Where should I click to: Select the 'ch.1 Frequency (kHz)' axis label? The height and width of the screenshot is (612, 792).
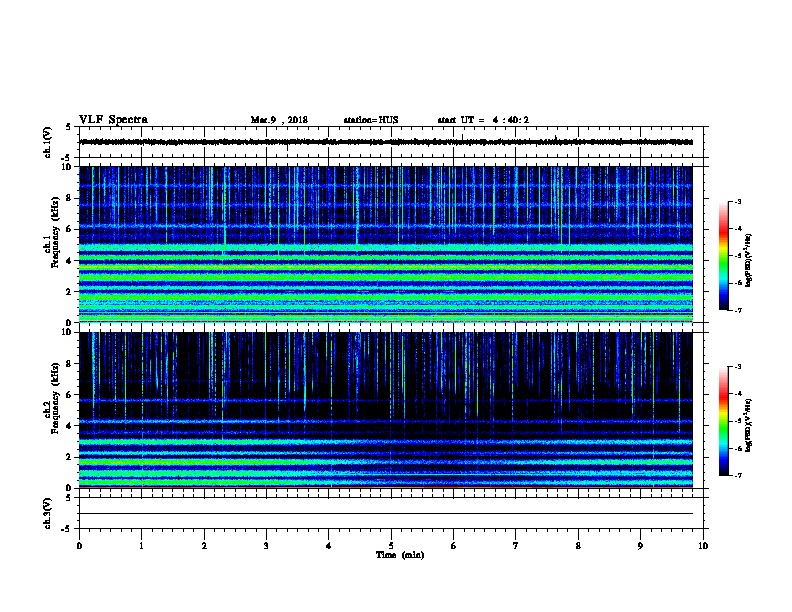pos(51,232)
